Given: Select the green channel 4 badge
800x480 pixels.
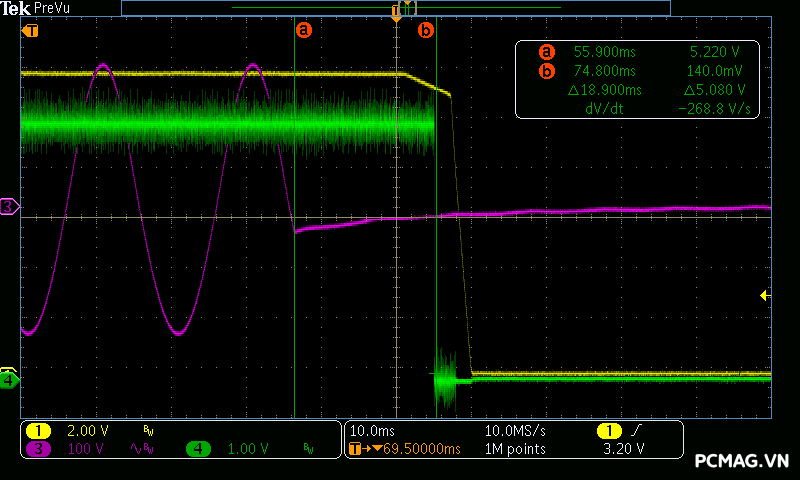Looking at the screenshot, I should pyautogui.click(x=198, y=449).
